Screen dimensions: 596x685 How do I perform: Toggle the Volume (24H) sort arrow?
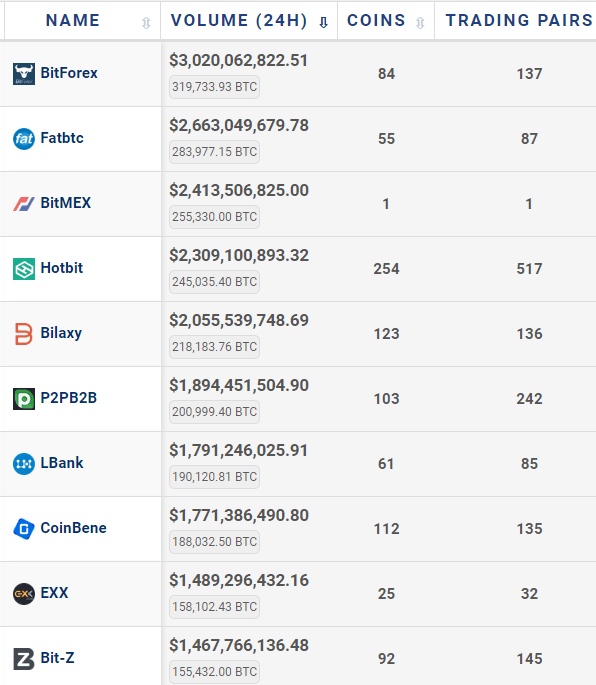point(323,22)
